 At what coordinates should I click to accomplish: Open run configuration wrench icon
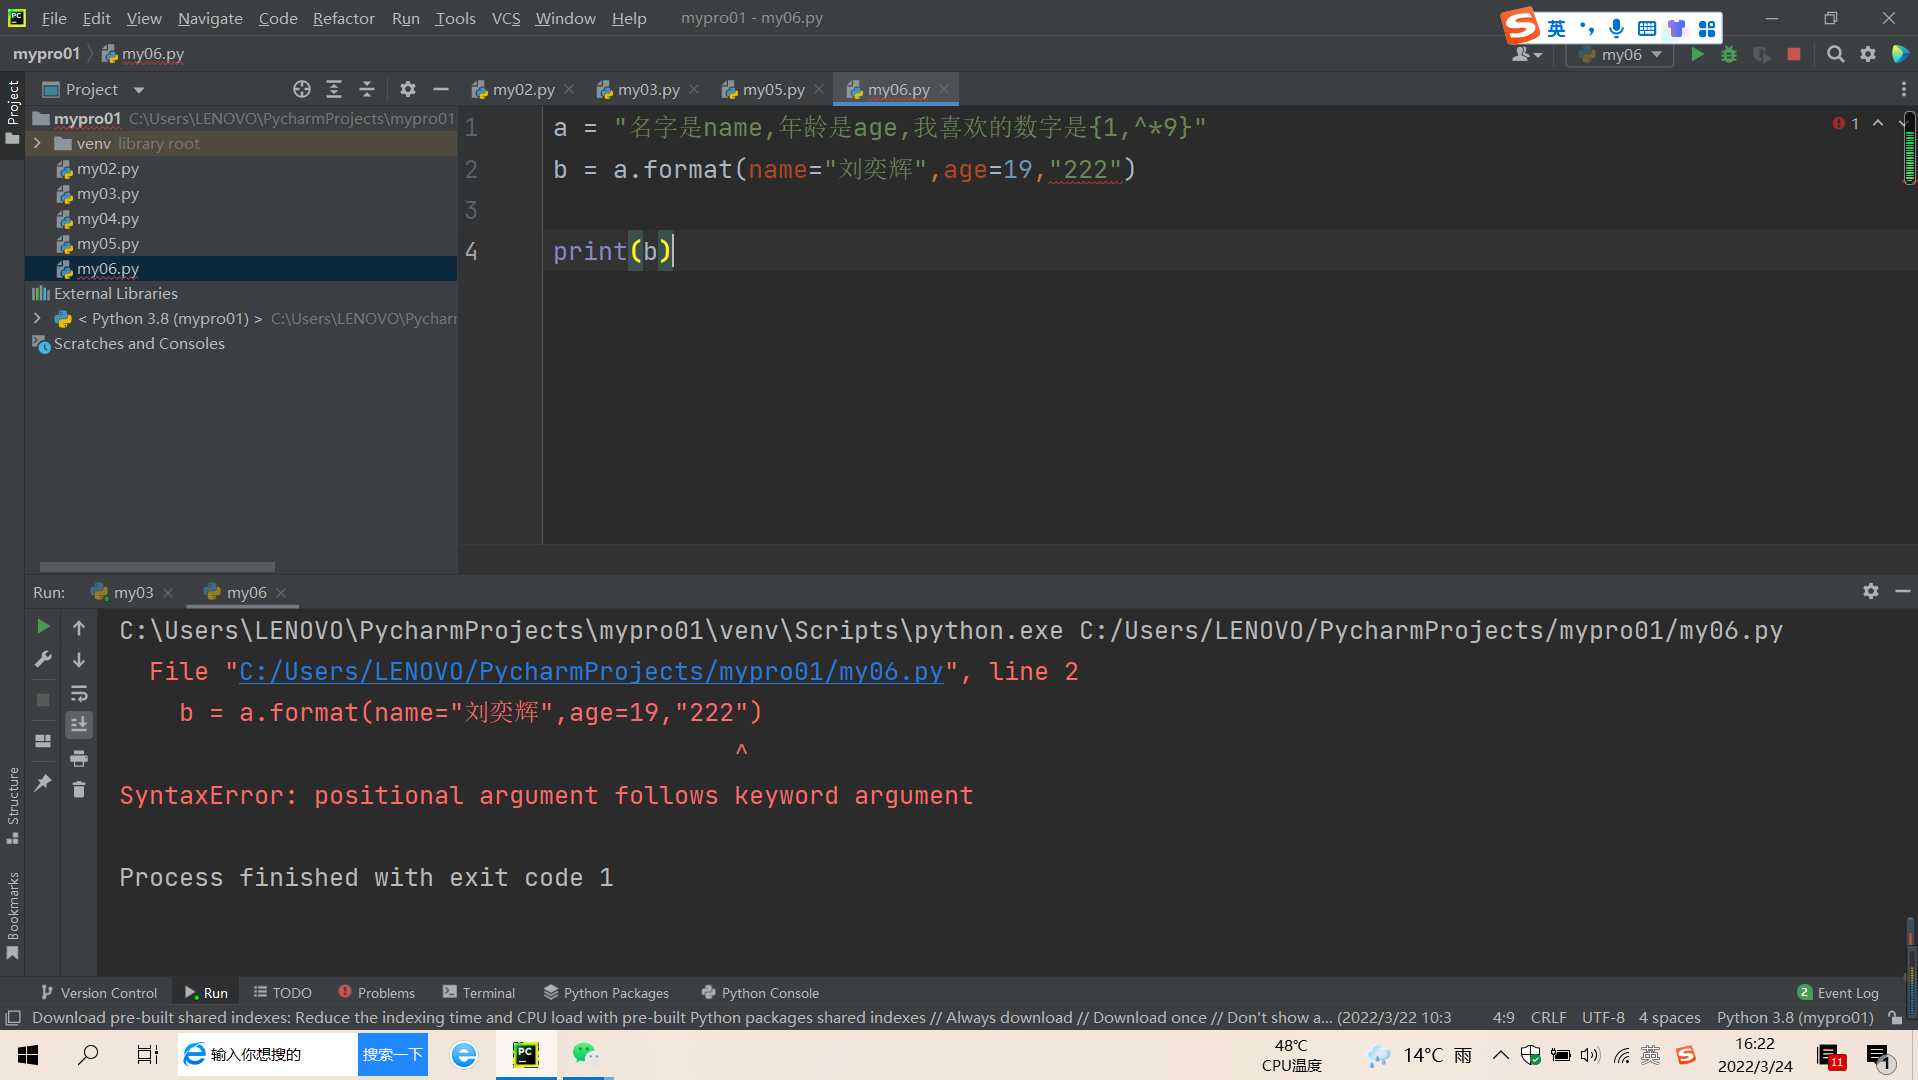pos(43,659)
